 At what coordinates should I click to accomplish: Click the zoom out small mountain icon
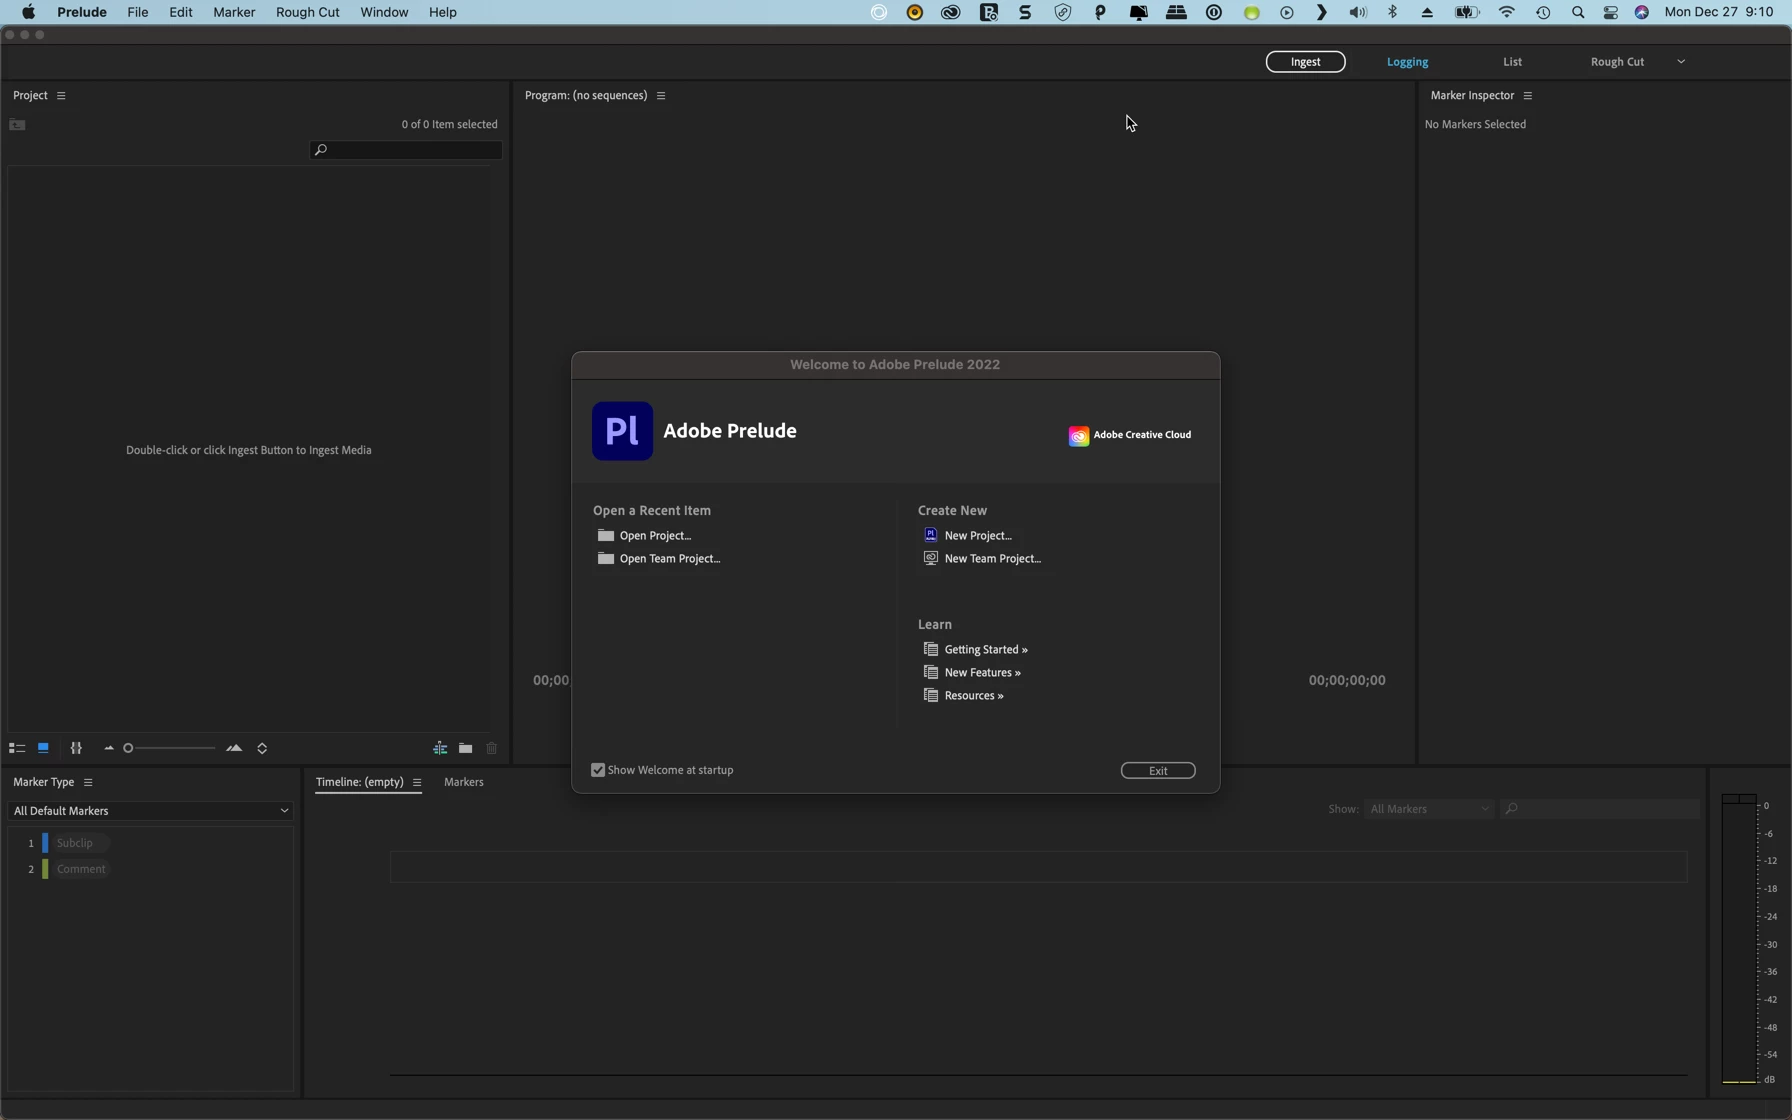[109, 748]
